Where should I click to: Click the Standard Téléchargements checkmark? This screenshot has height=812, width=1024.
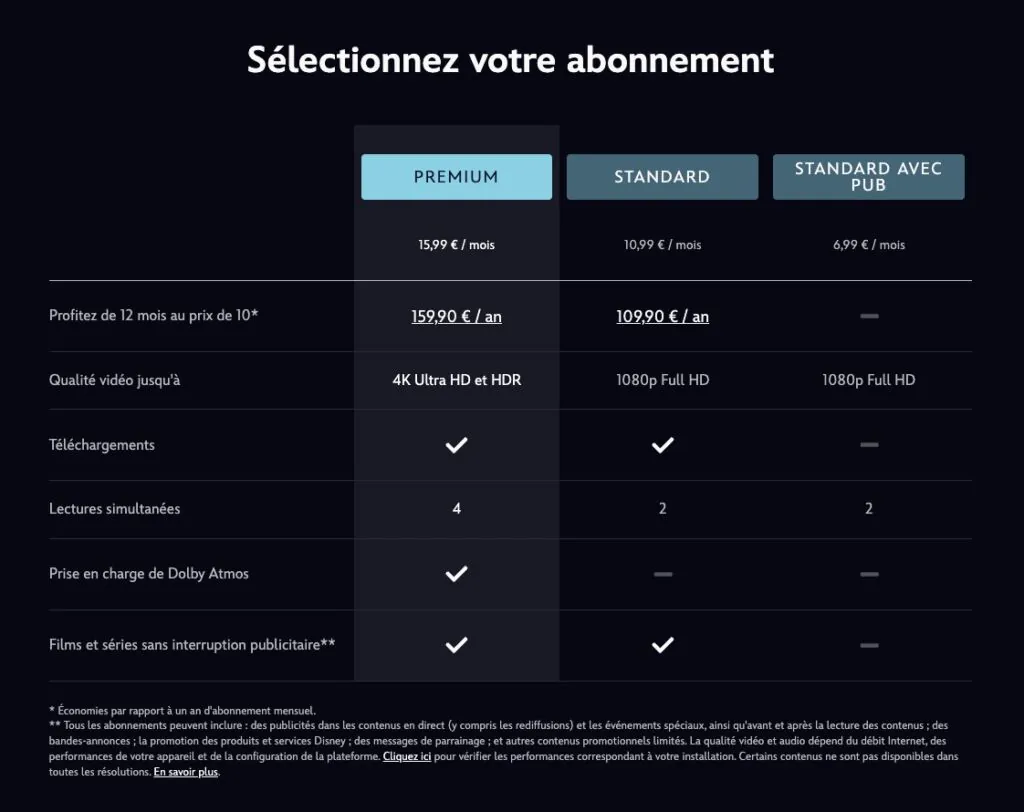662,445
